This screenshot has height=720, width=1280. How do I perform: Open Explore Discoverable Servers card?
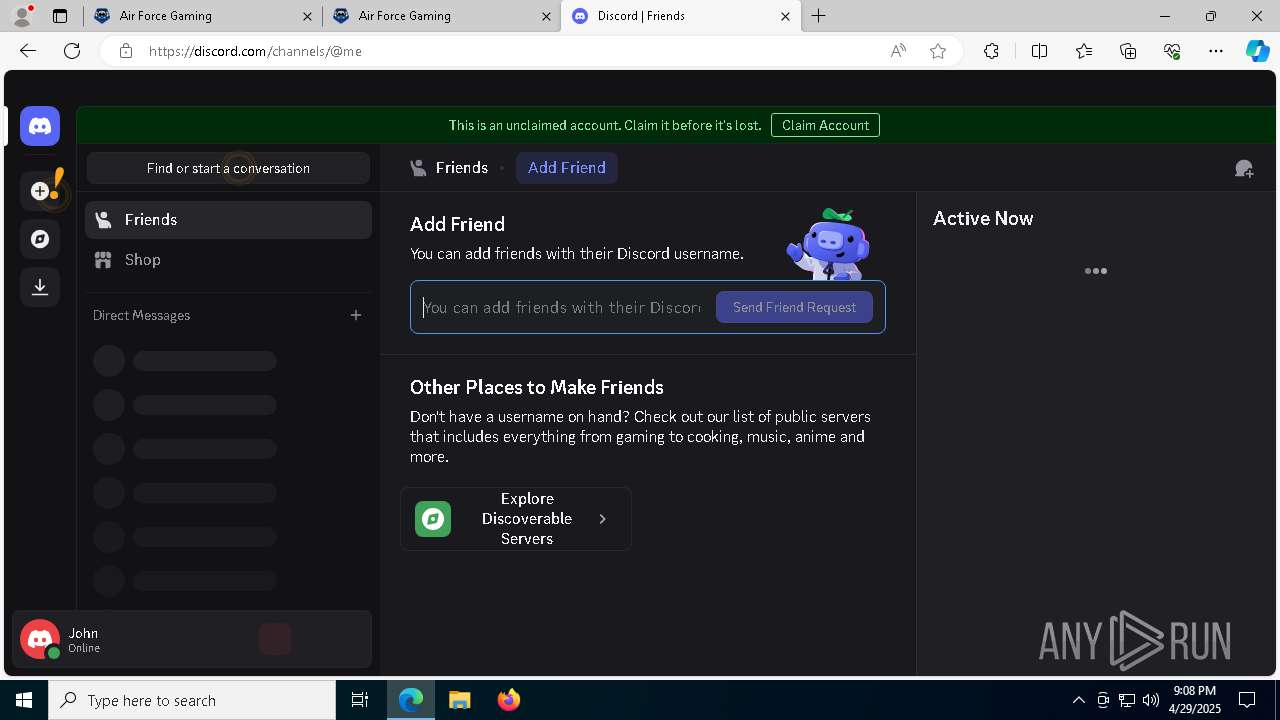pyautogui.click(x=516, y=519)
